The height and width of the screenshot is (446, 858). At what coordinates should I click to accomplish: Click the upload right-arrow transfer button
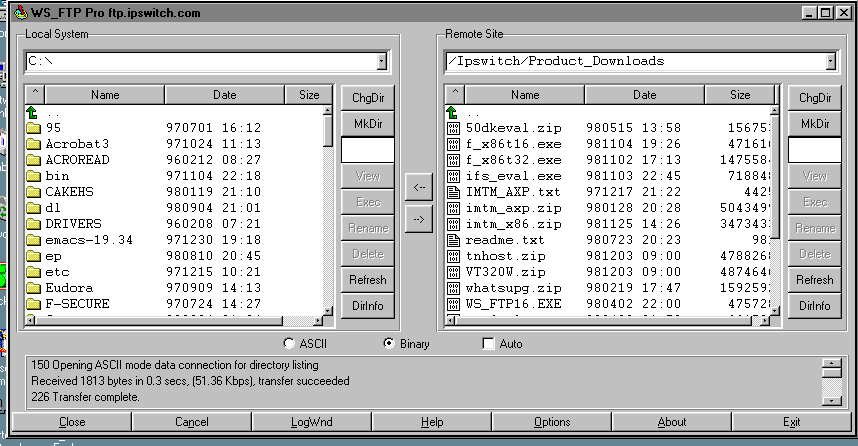419,219
